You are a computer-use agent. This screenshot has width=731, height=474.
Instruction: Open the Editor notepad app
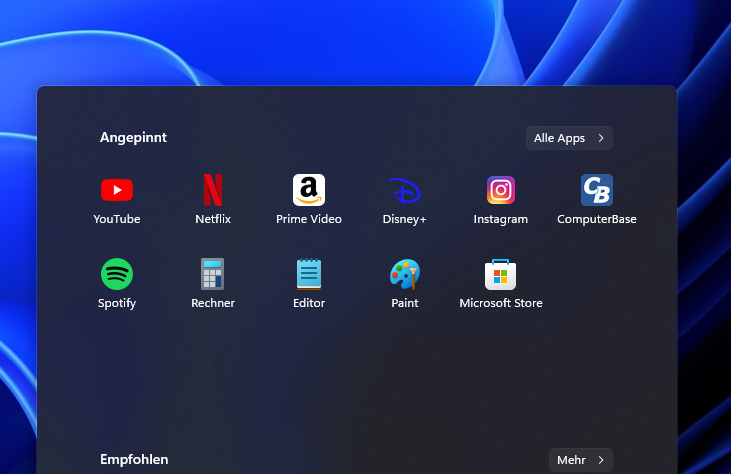coord(309,283)
